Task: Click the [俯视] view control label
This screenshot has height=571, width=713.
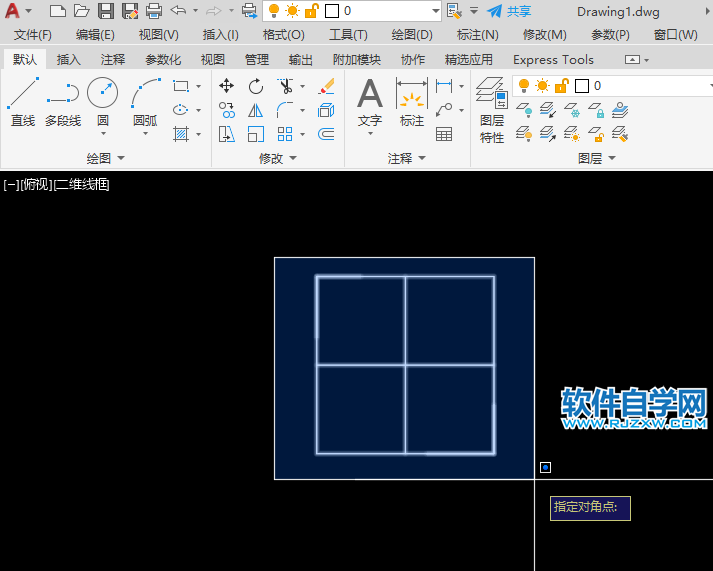Action: click(x=36, y=184)
